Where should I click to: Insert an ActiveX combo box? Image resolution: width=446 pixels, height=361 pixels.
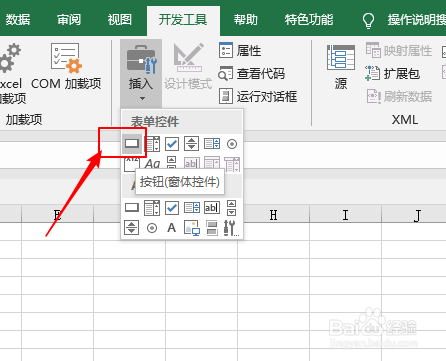[152, 208]
